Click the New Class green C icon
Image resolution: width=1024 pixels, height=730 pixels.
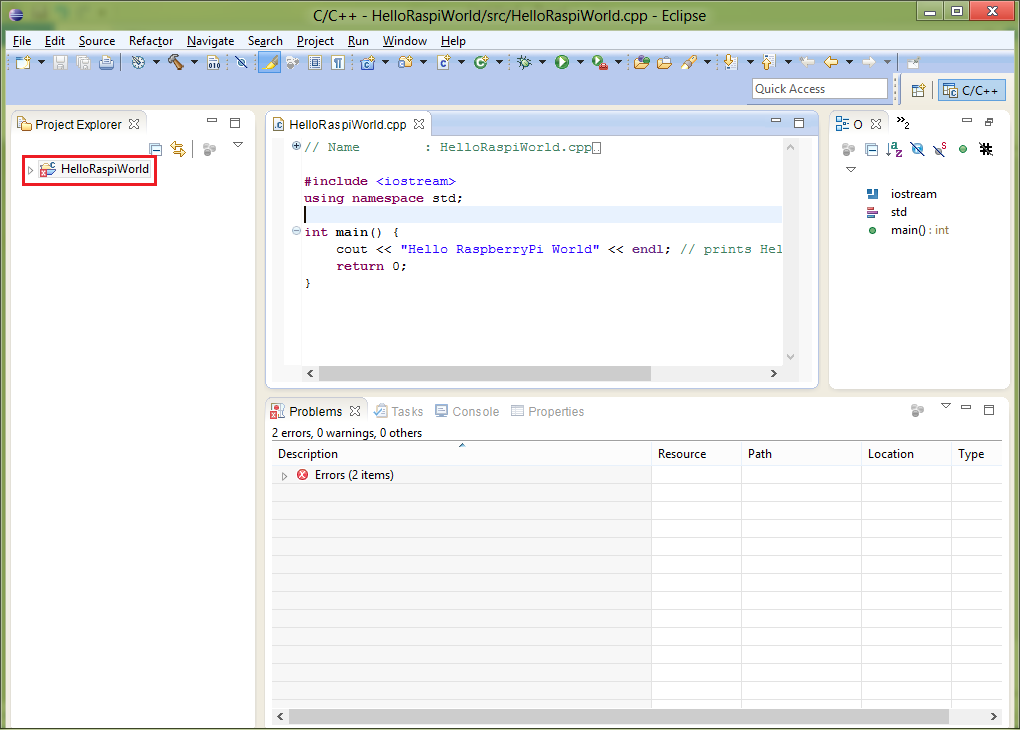click(481, 63)
